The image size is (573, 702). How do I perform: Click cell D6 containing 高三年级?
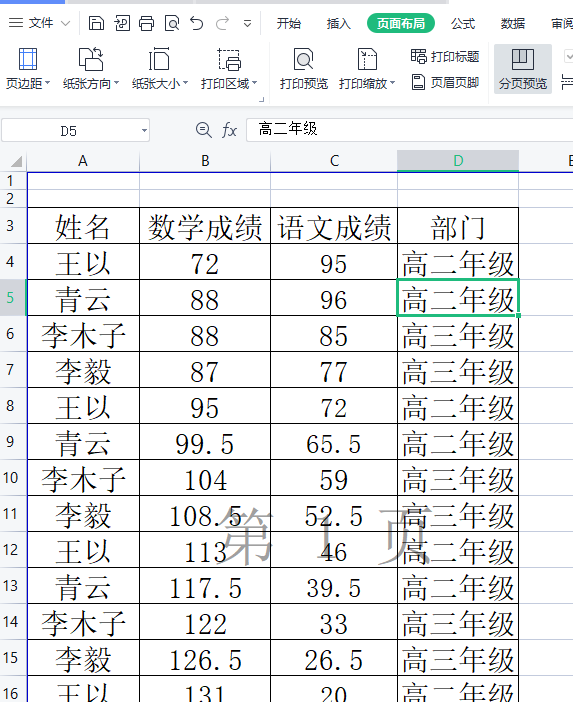(458, 334)
